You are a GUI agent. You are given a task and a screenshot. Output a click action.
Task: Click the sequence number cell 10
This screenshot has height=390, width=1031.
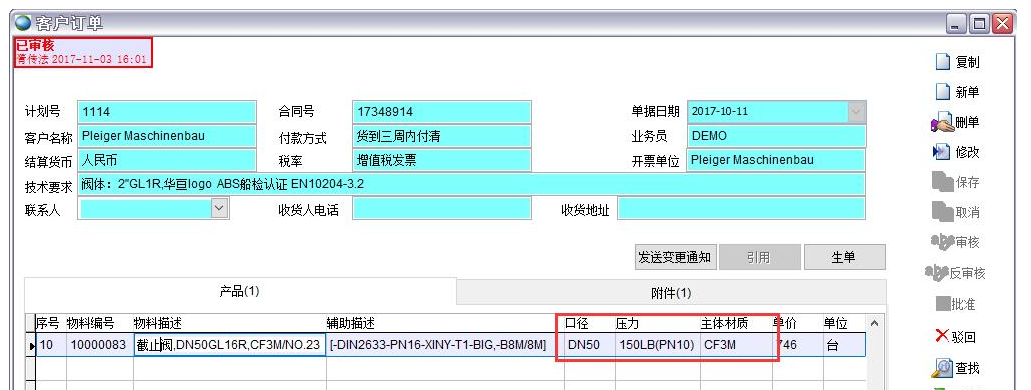click(x=51, y=345)
